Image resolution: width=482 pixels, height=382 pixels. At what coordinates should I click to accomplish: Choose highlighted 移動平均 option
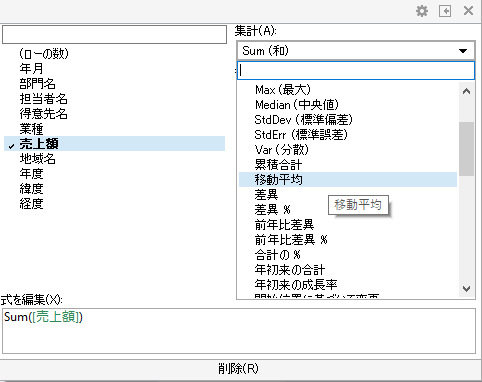[348, 180]
